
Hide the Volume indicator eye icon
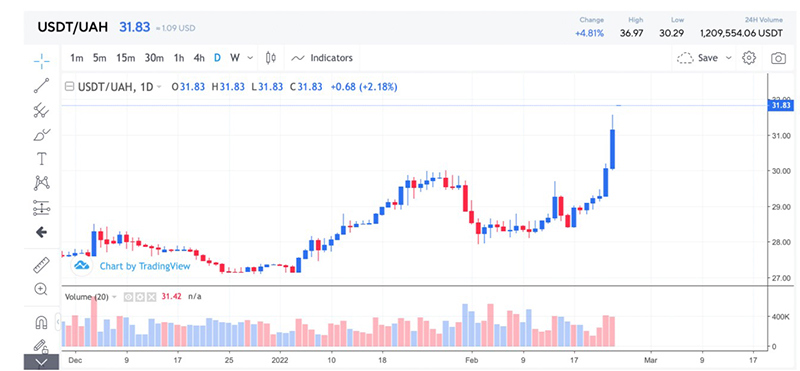click(x=129, y=296)
